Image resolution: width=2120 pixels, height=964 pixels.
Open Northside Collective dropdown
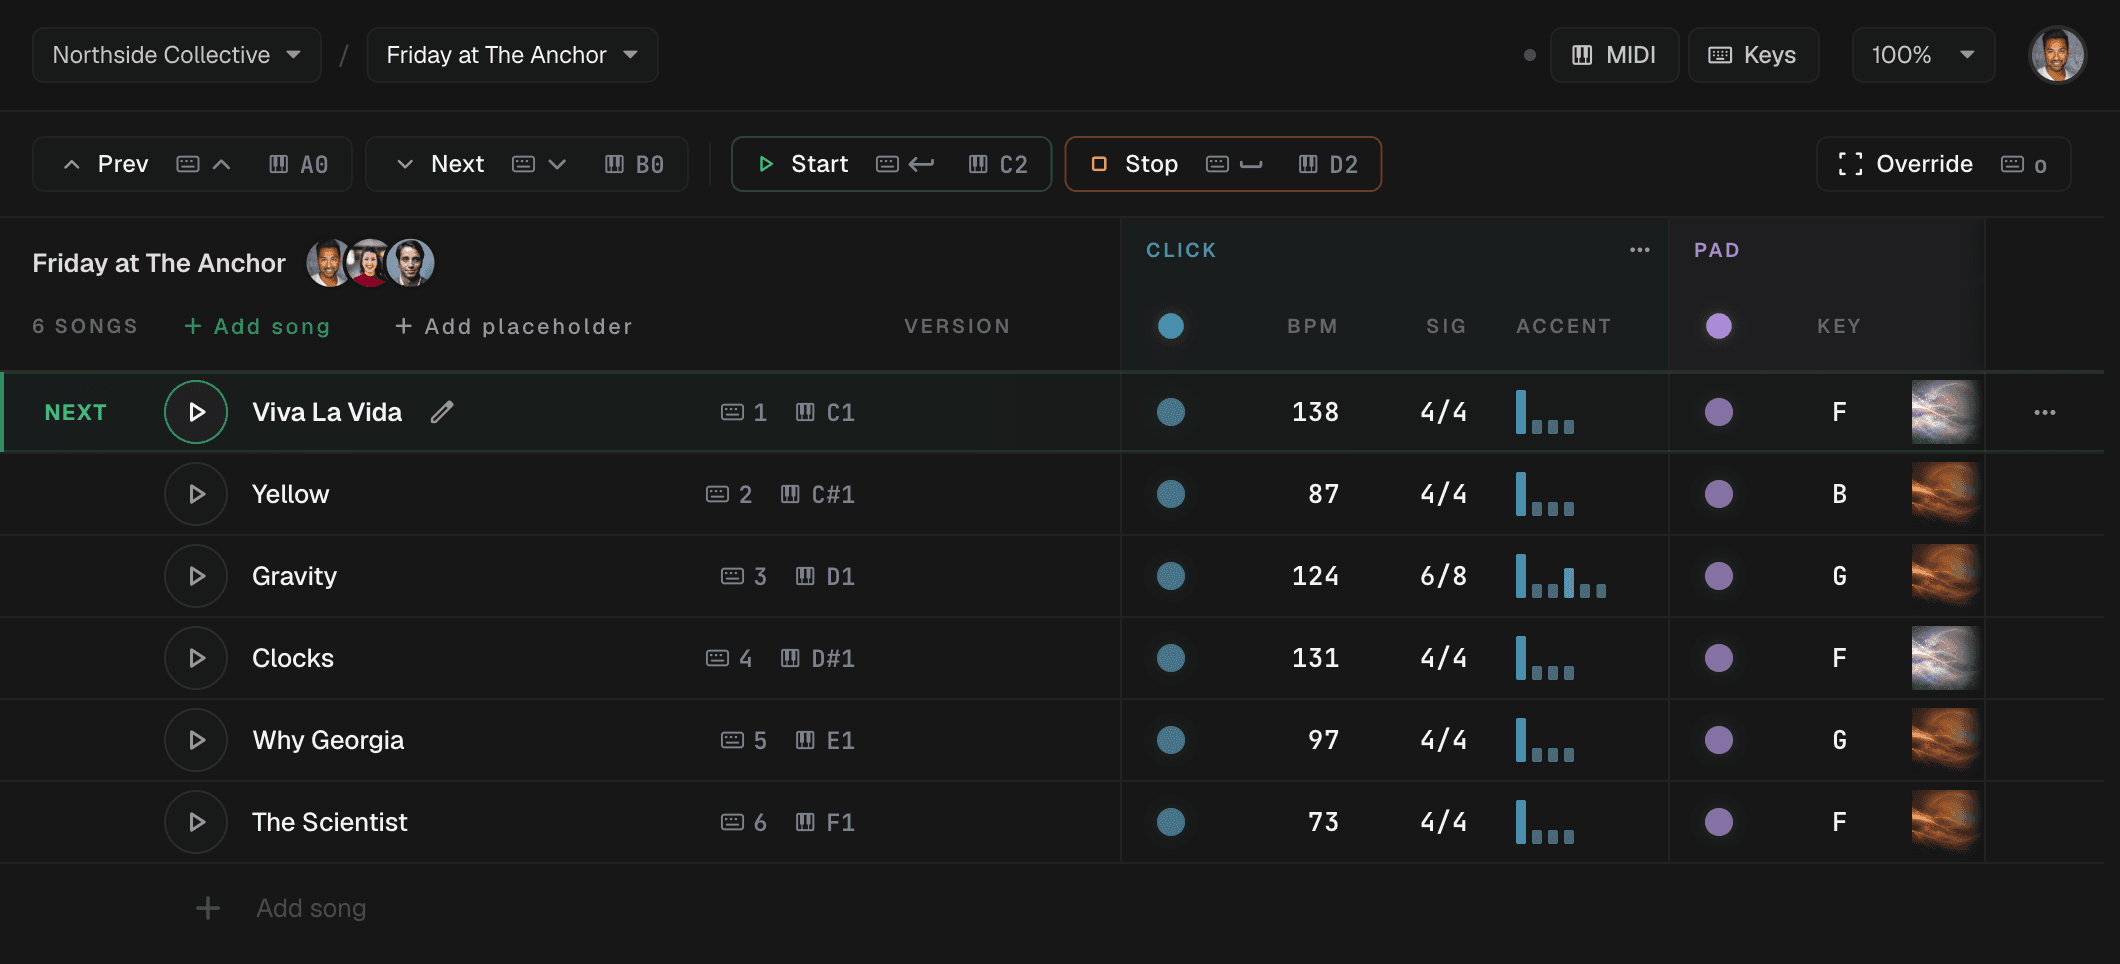pyautogui.click(x=177, y=55)
